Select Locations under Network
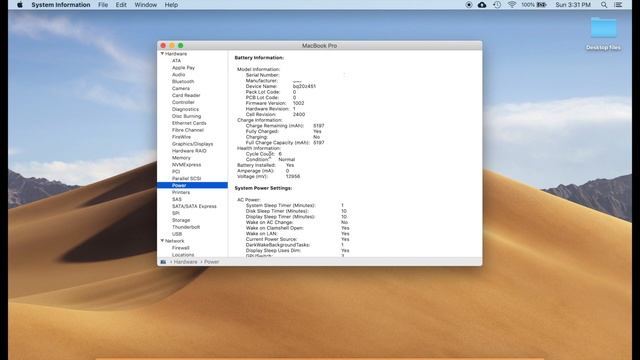 pyautogui.click(x=183, y=255)
